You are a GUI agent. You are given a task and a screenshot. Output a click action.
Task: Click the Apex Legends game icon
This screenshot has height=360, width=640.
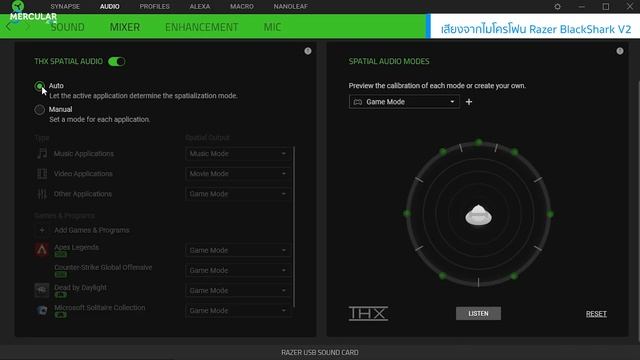coord(42,250)
